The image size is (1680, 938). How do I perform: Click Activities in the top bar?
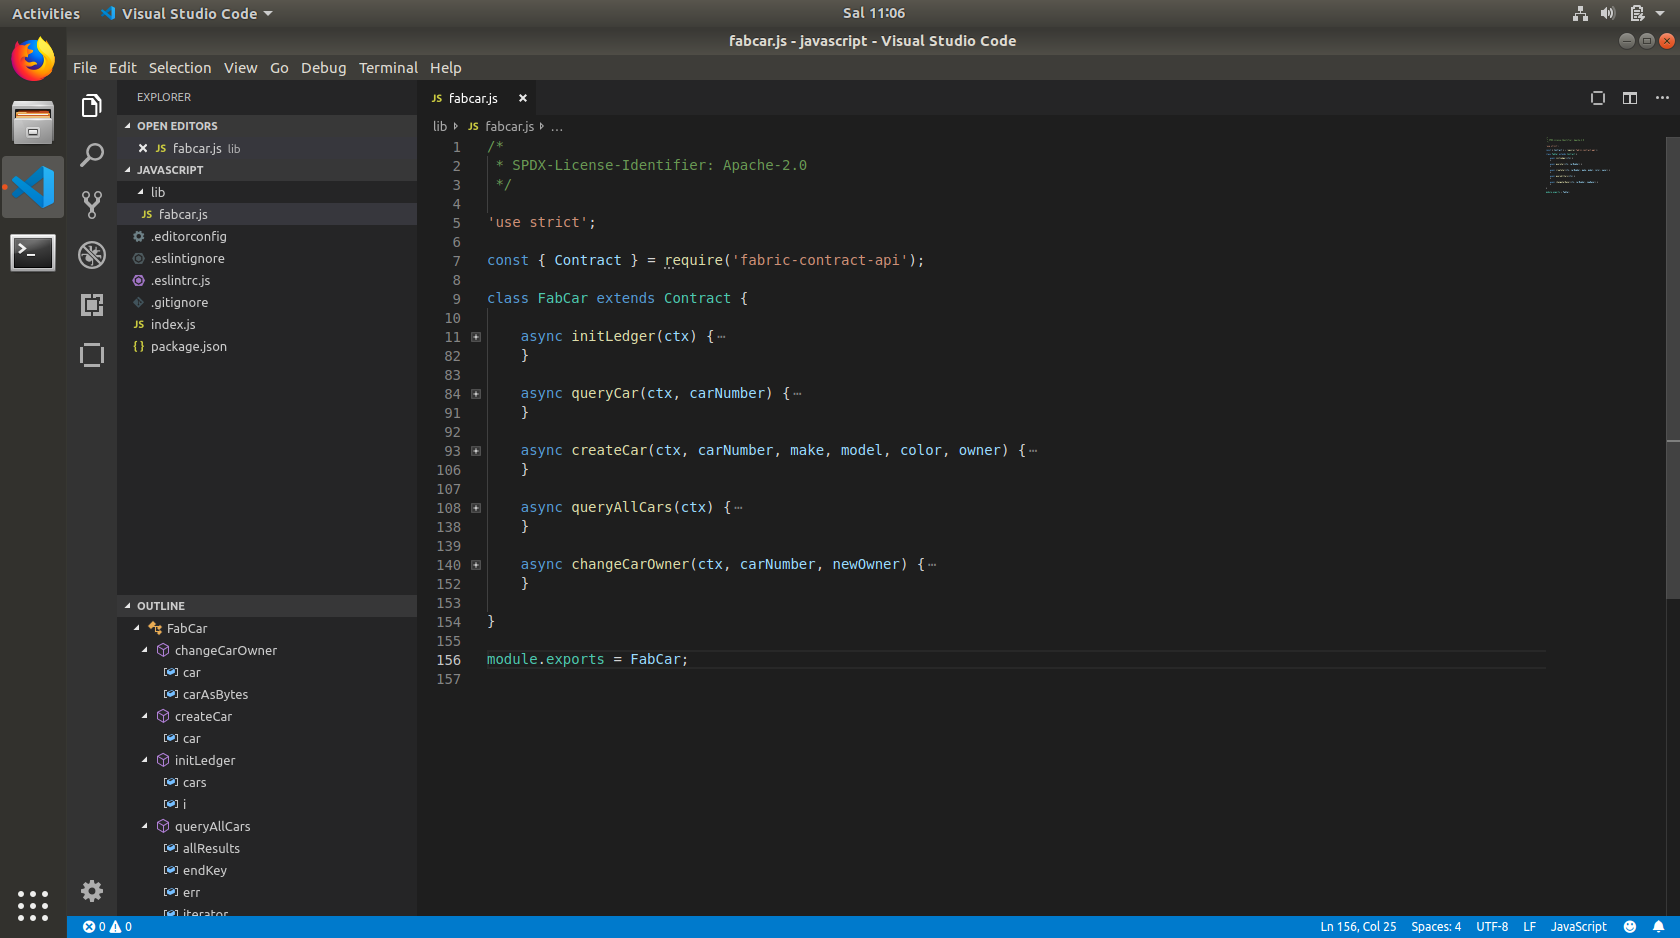coord(46,14)
